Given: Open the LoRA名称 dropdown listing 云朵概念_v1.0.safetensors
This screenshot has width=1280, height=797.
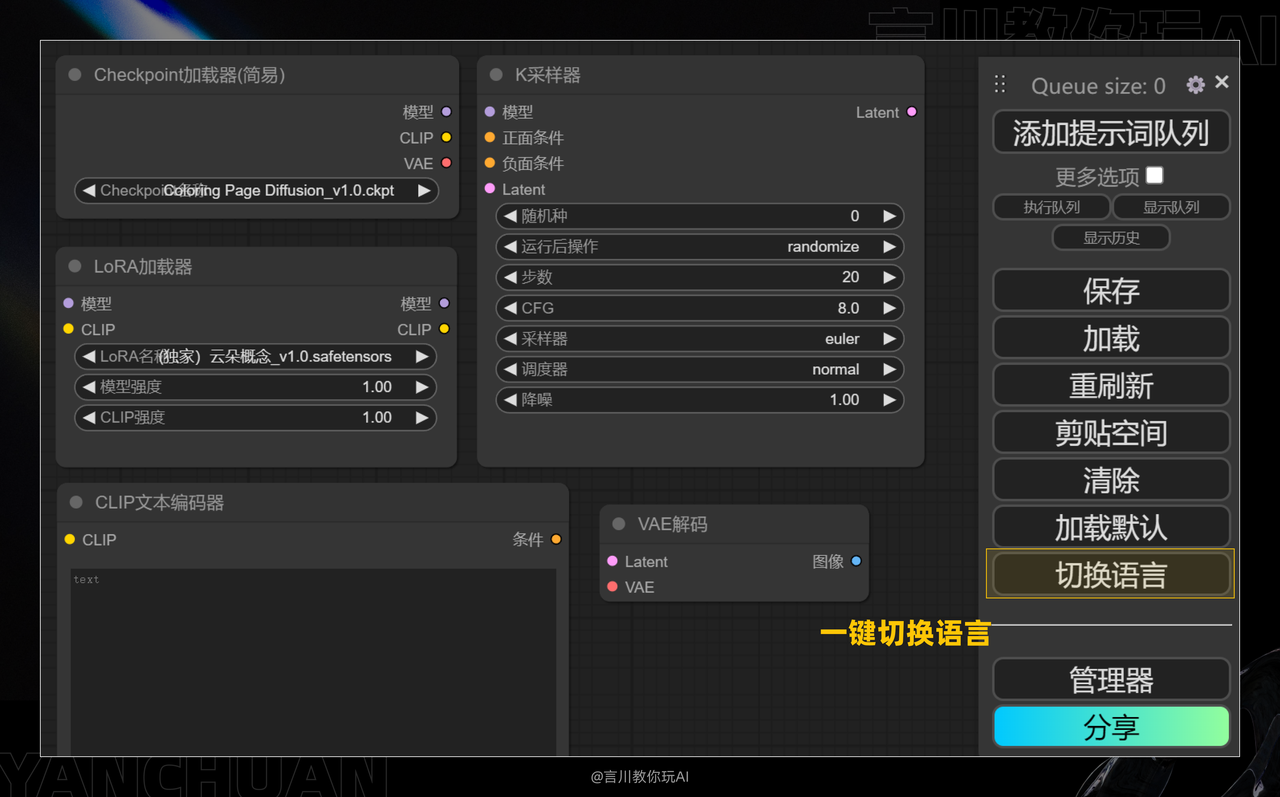Looking at the screenshot, I should click(x=255, y=356).
